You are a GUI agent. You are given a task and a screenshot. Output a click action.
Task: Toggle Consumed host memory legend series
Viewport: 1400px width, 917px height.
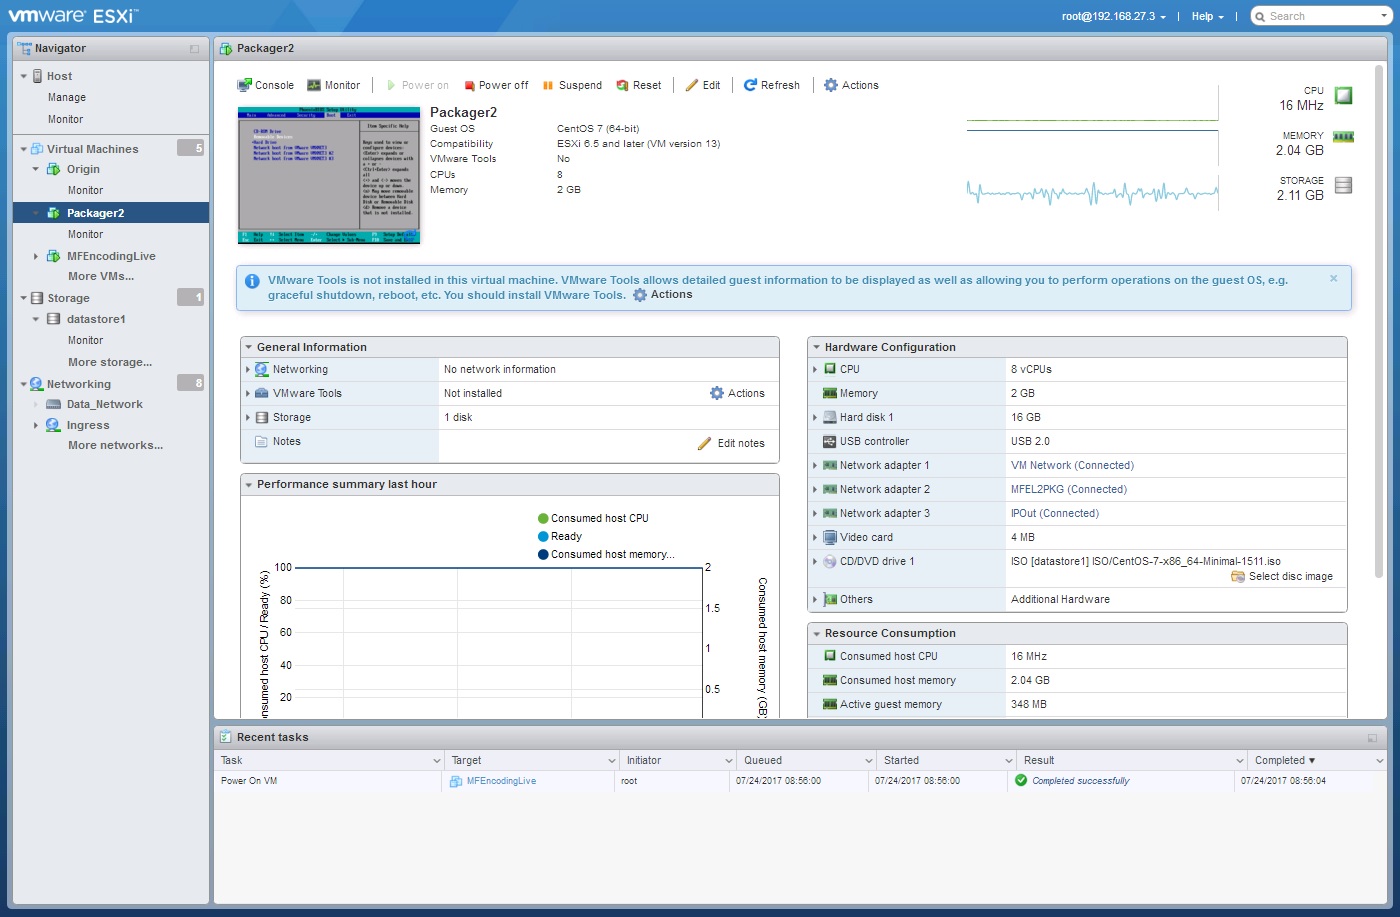pos(606,554)
